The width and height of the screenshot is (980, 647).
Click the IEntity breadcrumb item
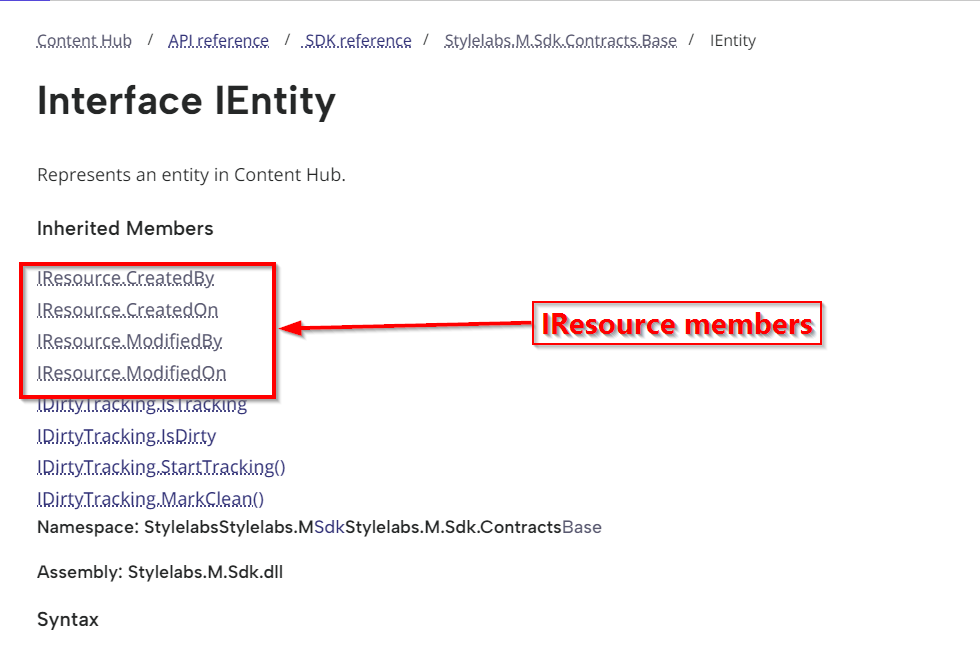(x=732, y=41)
